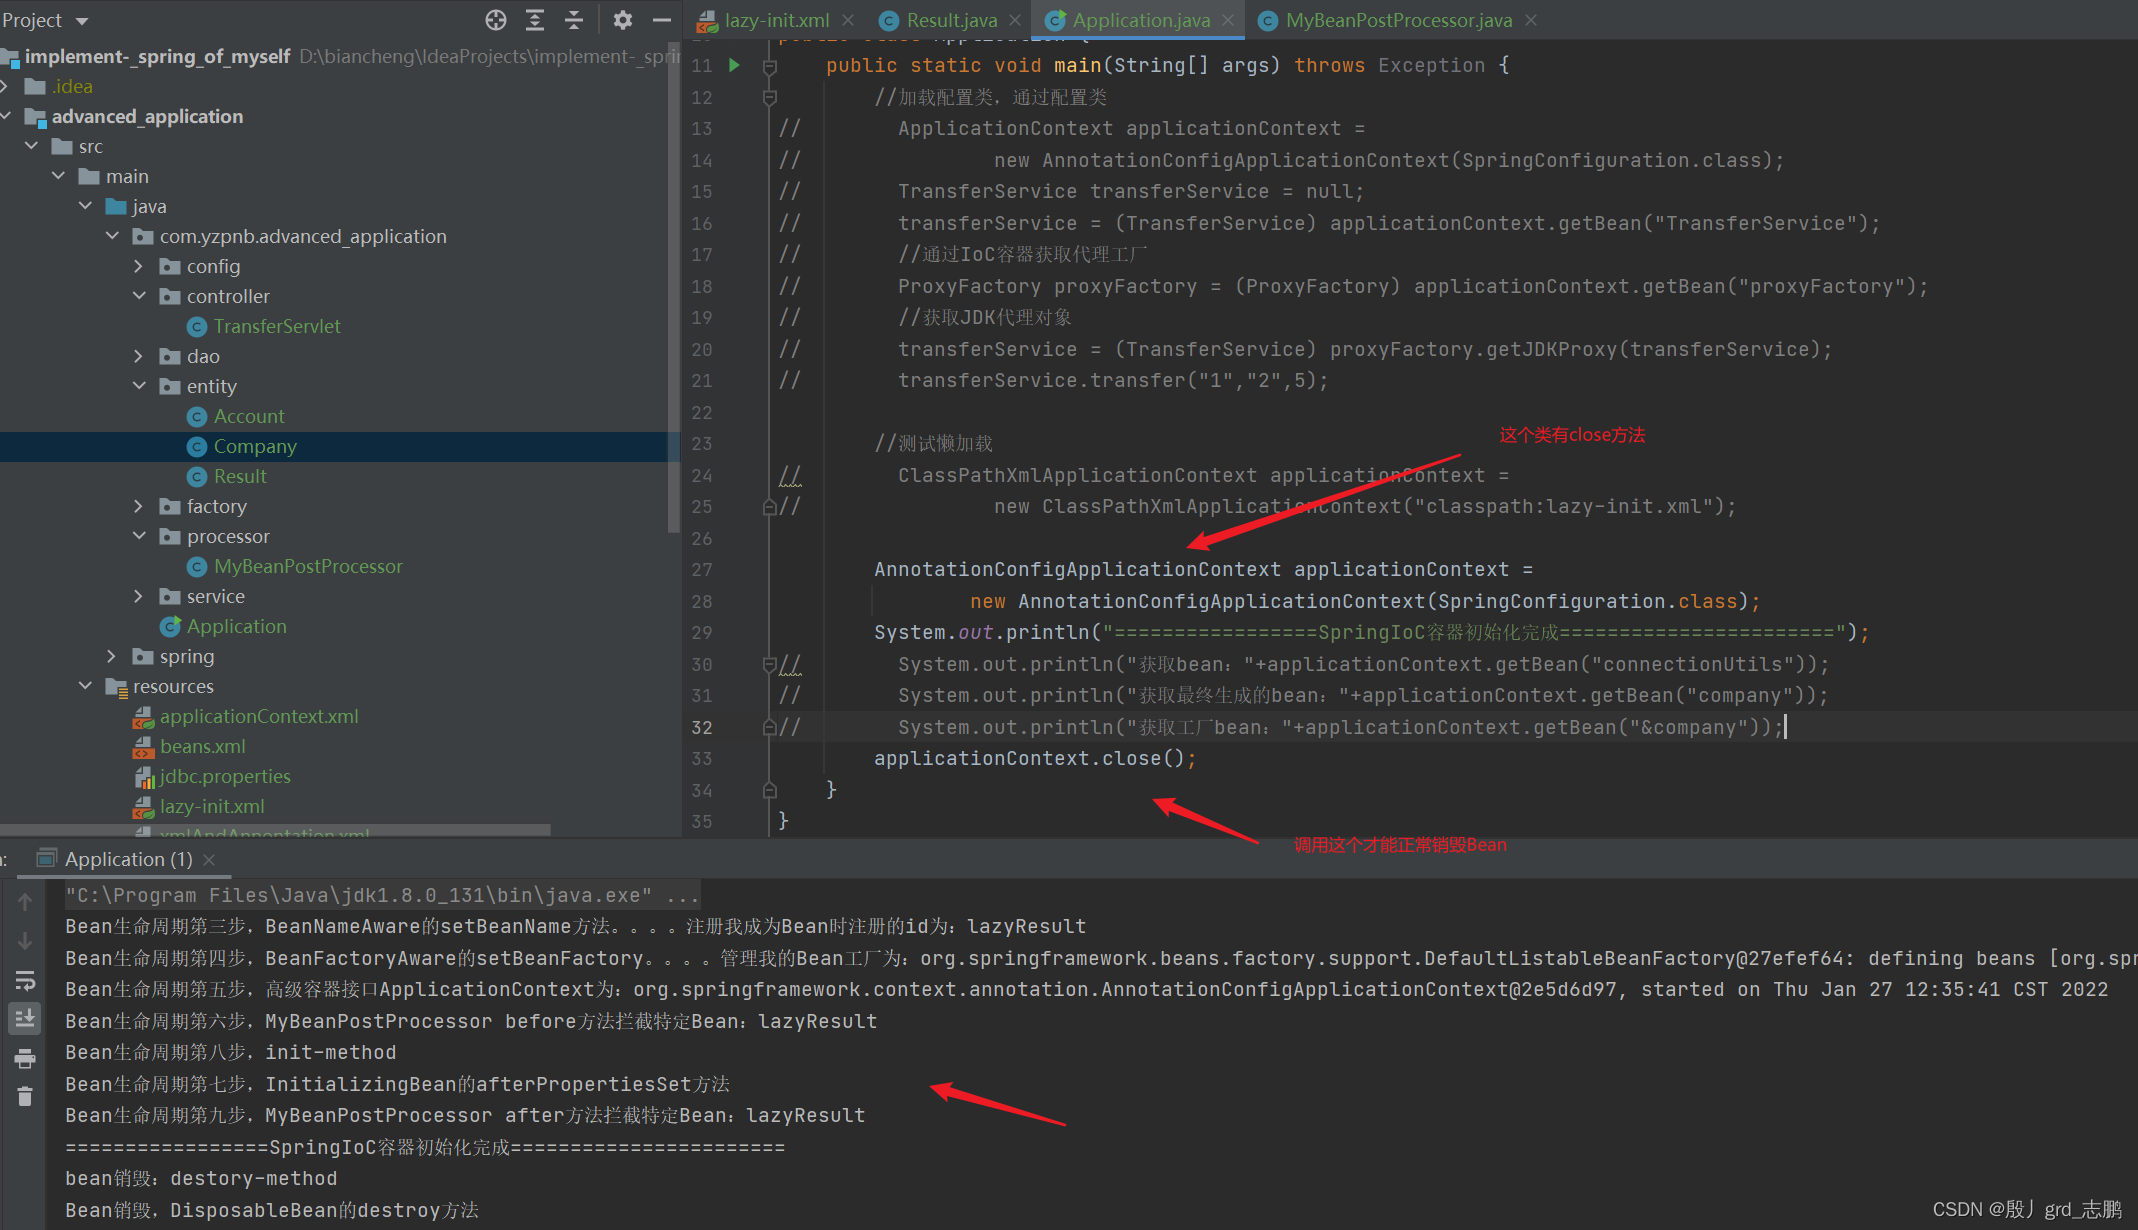Viewport: 2138px width, 1230px height.
Task: Expand the config package folder
Action: [x=139, y=266]
